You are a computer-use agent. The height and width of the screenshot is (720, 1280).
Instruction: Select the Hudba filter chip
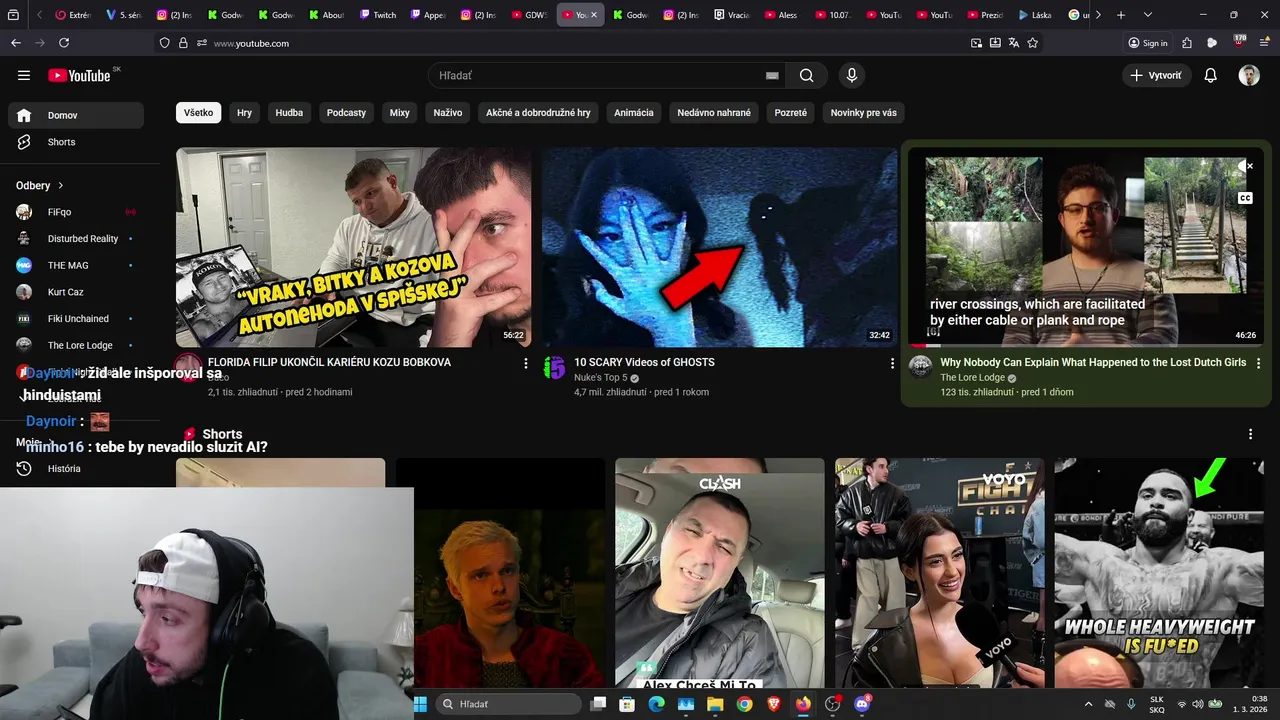coord(289,113)
